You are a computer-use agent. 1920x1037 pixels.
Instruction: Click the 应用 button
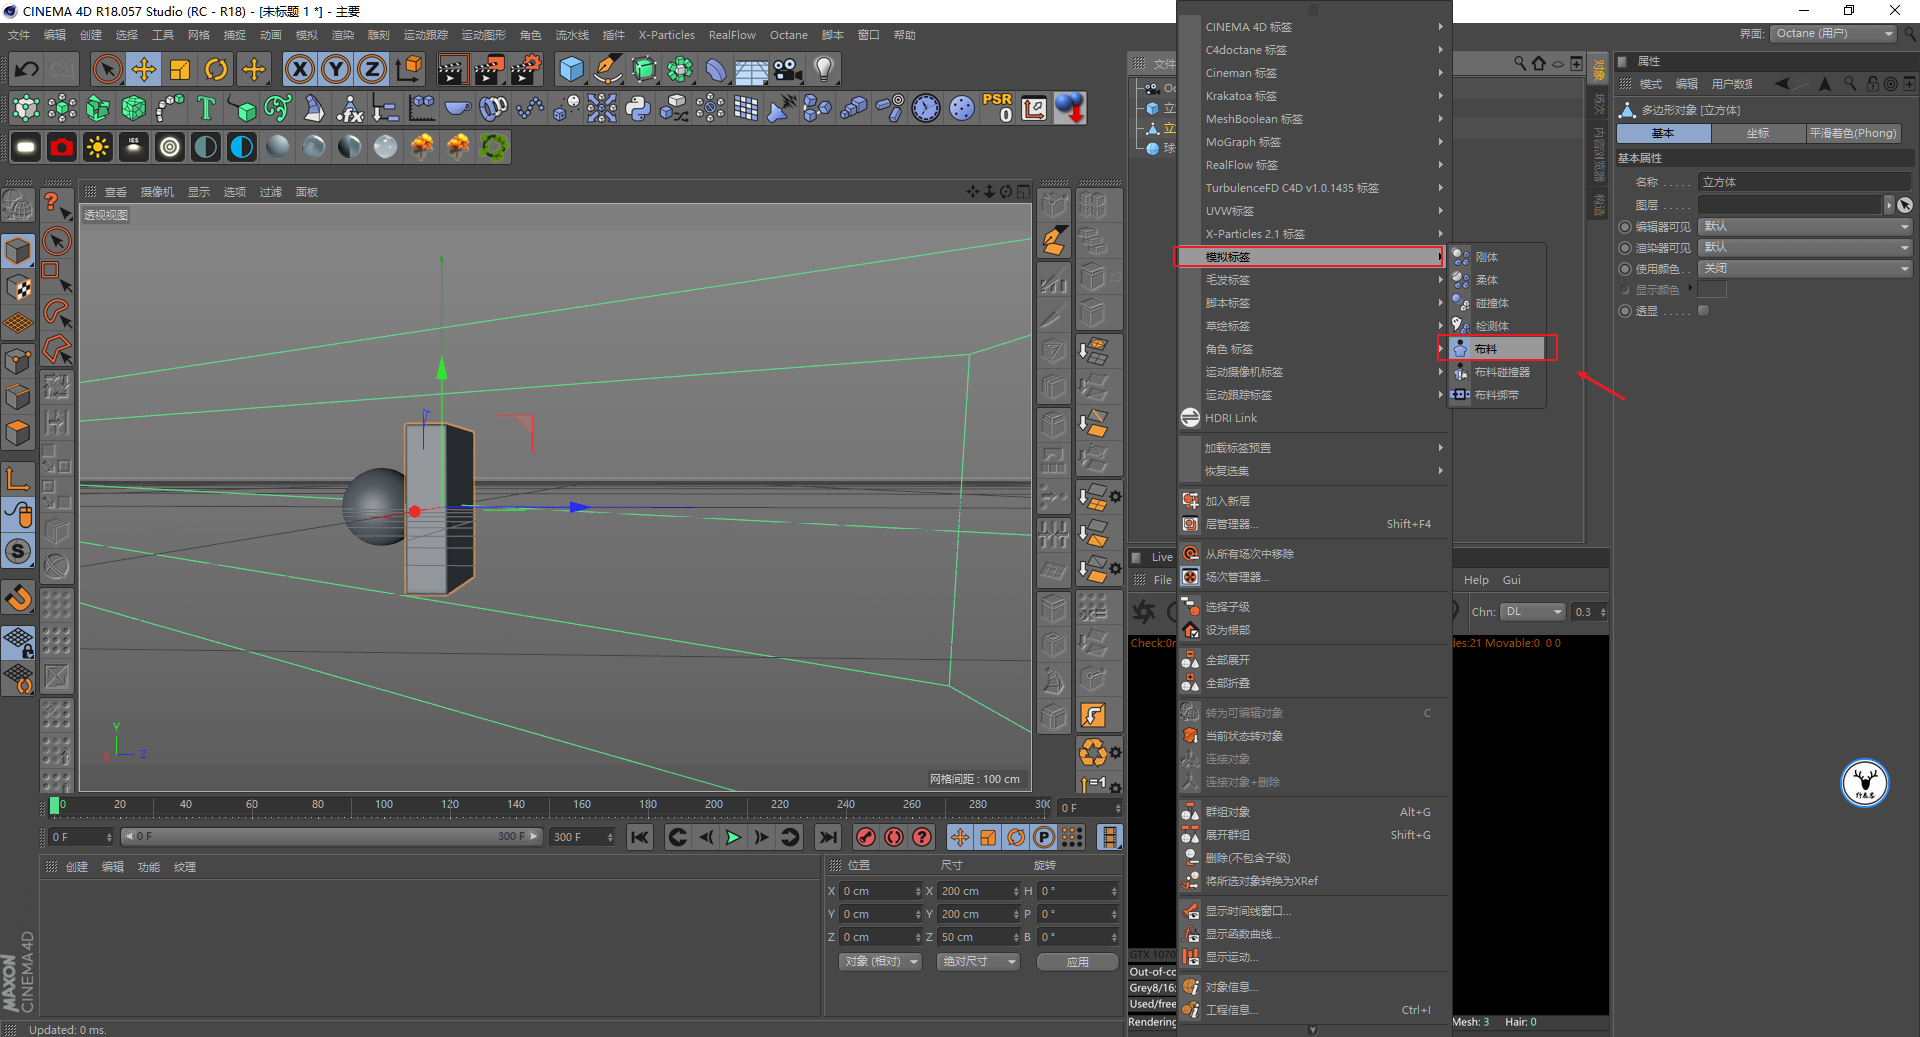1077,961
